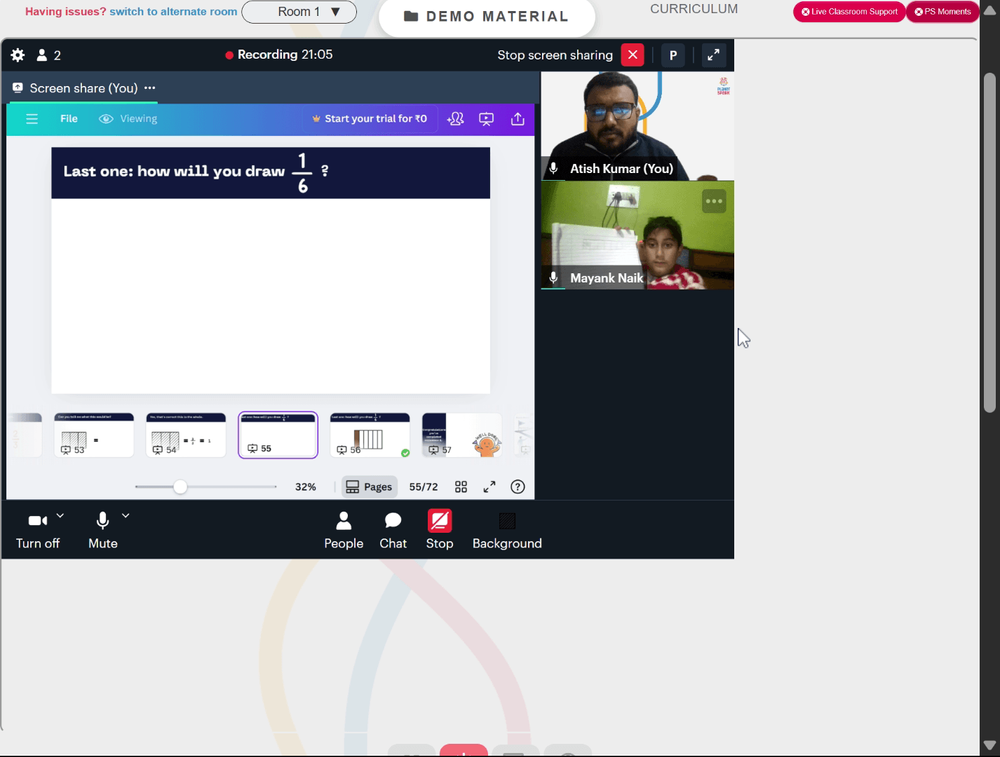Open the Background options

click(x=507, y=530)
